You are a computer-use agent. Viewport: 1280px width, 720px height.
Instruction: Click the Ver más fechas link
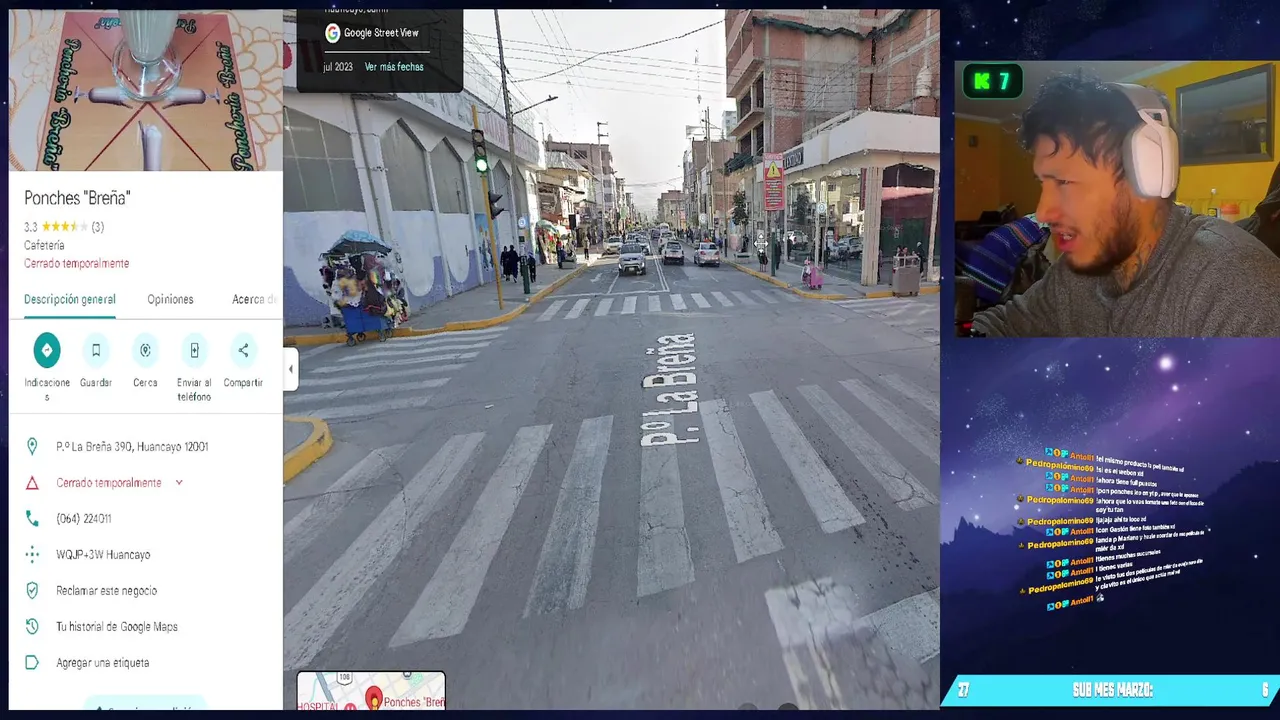394,67
